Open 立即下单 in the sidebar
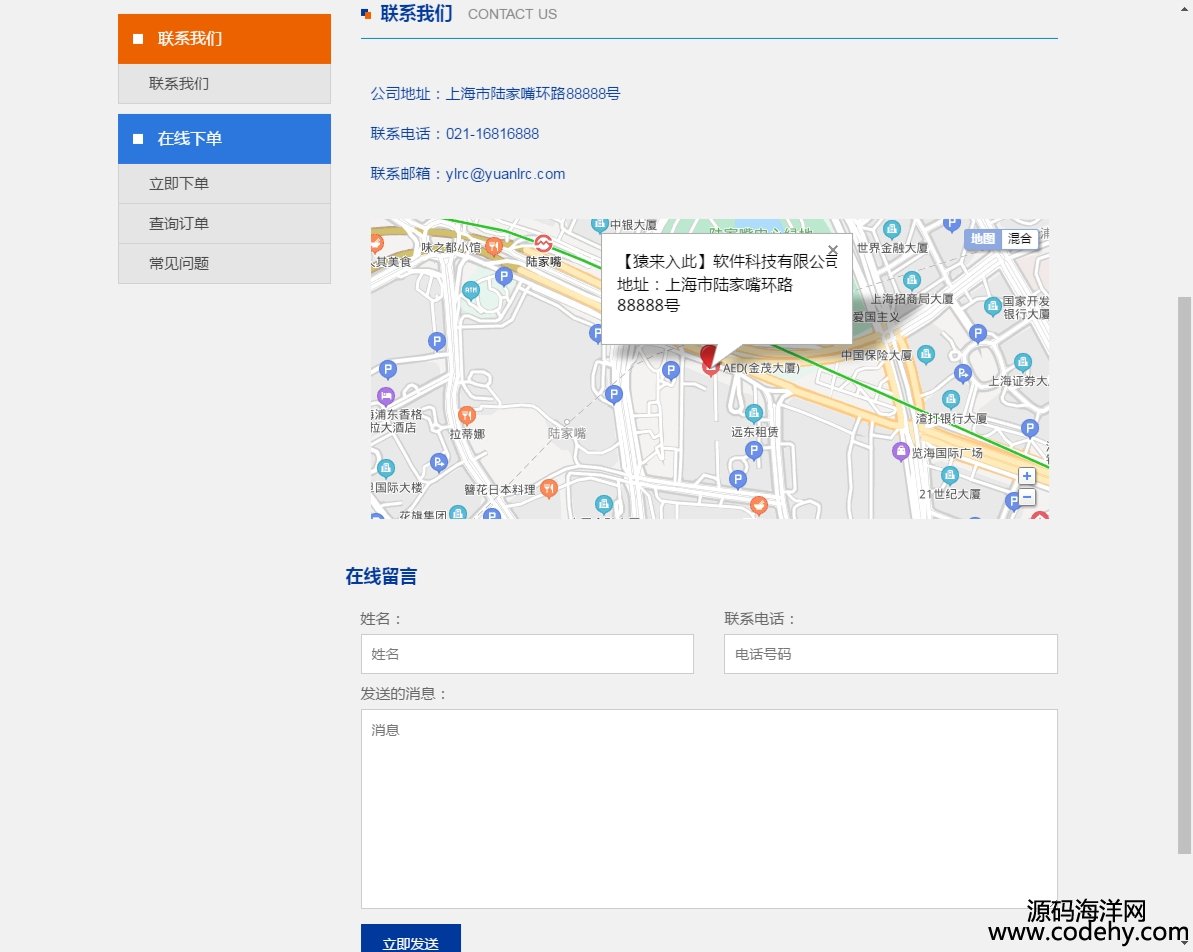 click(179, 184)
